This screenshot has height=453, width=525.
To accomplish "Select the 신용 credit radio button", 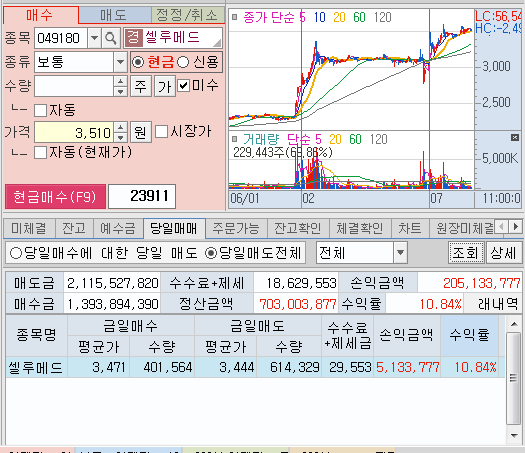I will pos(183,62).
